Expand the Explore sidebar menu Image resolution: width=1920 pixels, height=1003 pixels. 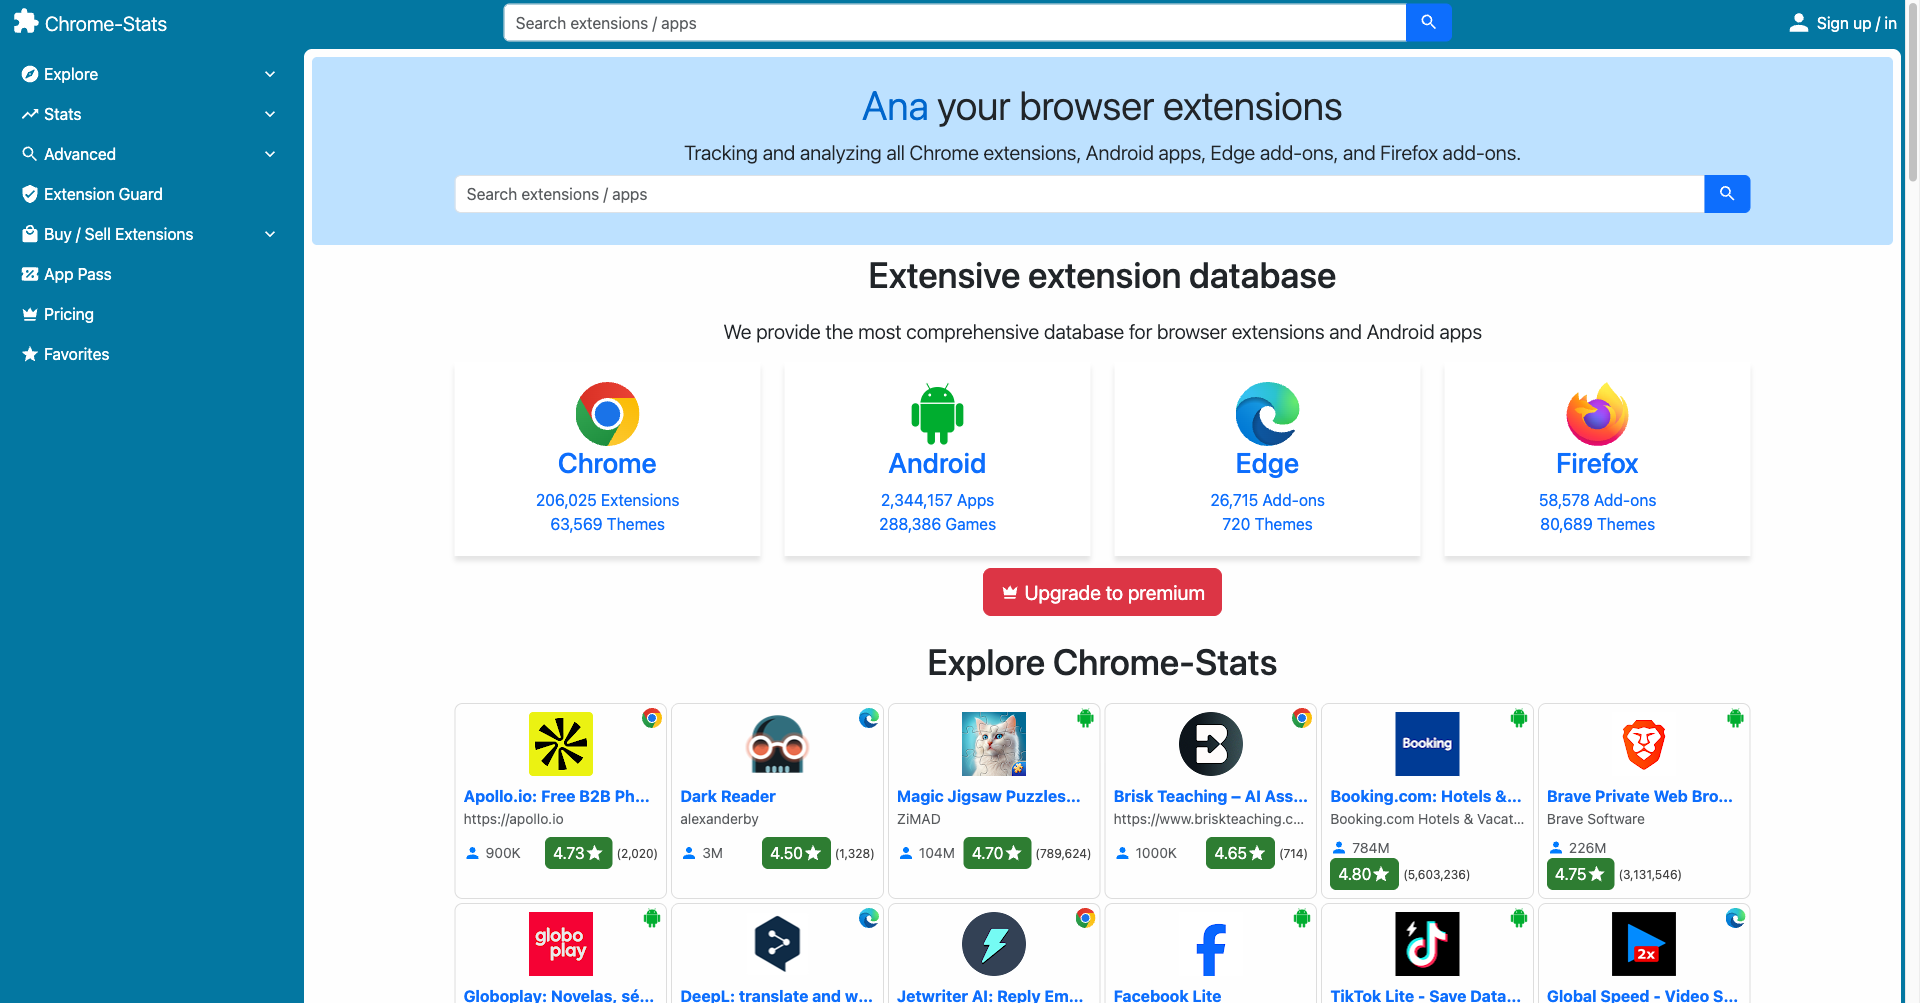[x=270, y=74]
